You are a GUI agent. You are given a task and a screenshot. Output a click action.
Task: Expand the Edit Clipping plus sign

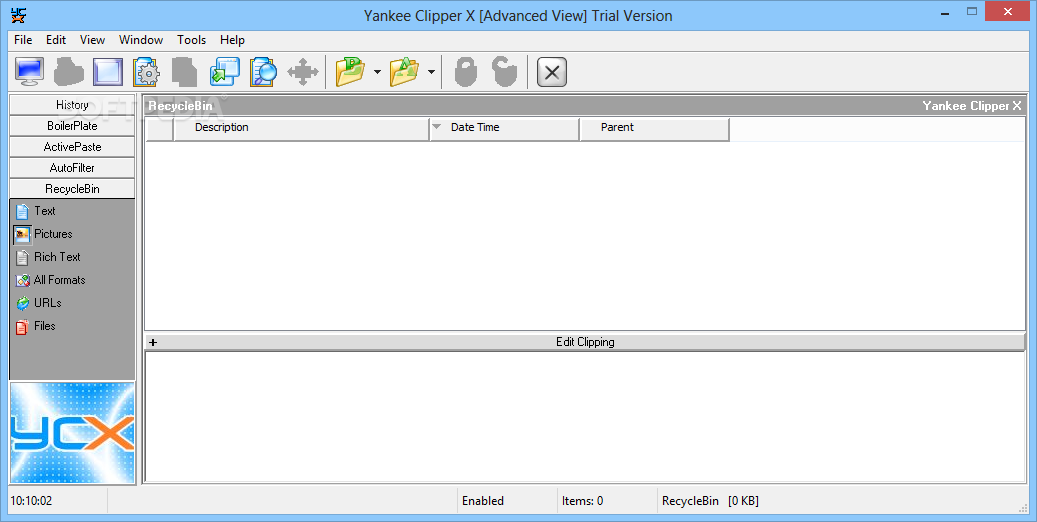coord(153,343)
